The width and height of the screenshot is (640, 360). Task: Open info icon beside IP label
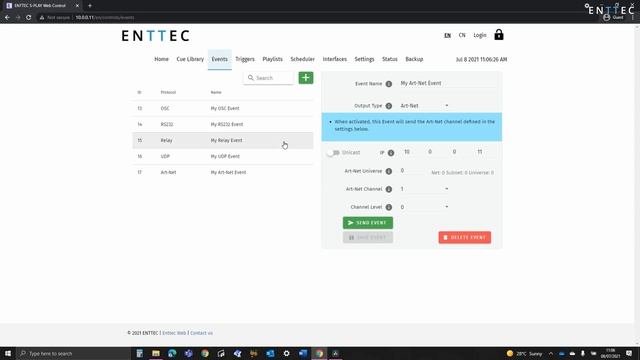[391, 153]
